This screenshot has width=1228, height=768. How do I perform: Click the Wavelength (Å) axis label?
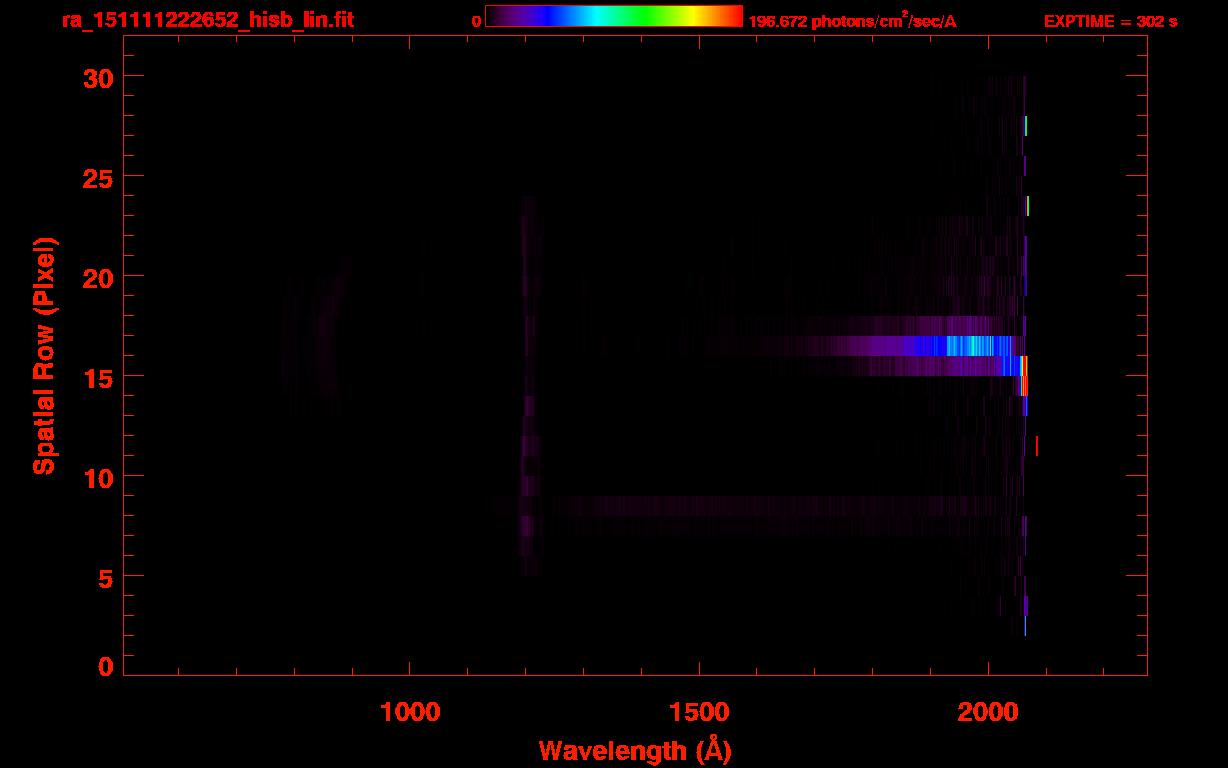point(635,750)
